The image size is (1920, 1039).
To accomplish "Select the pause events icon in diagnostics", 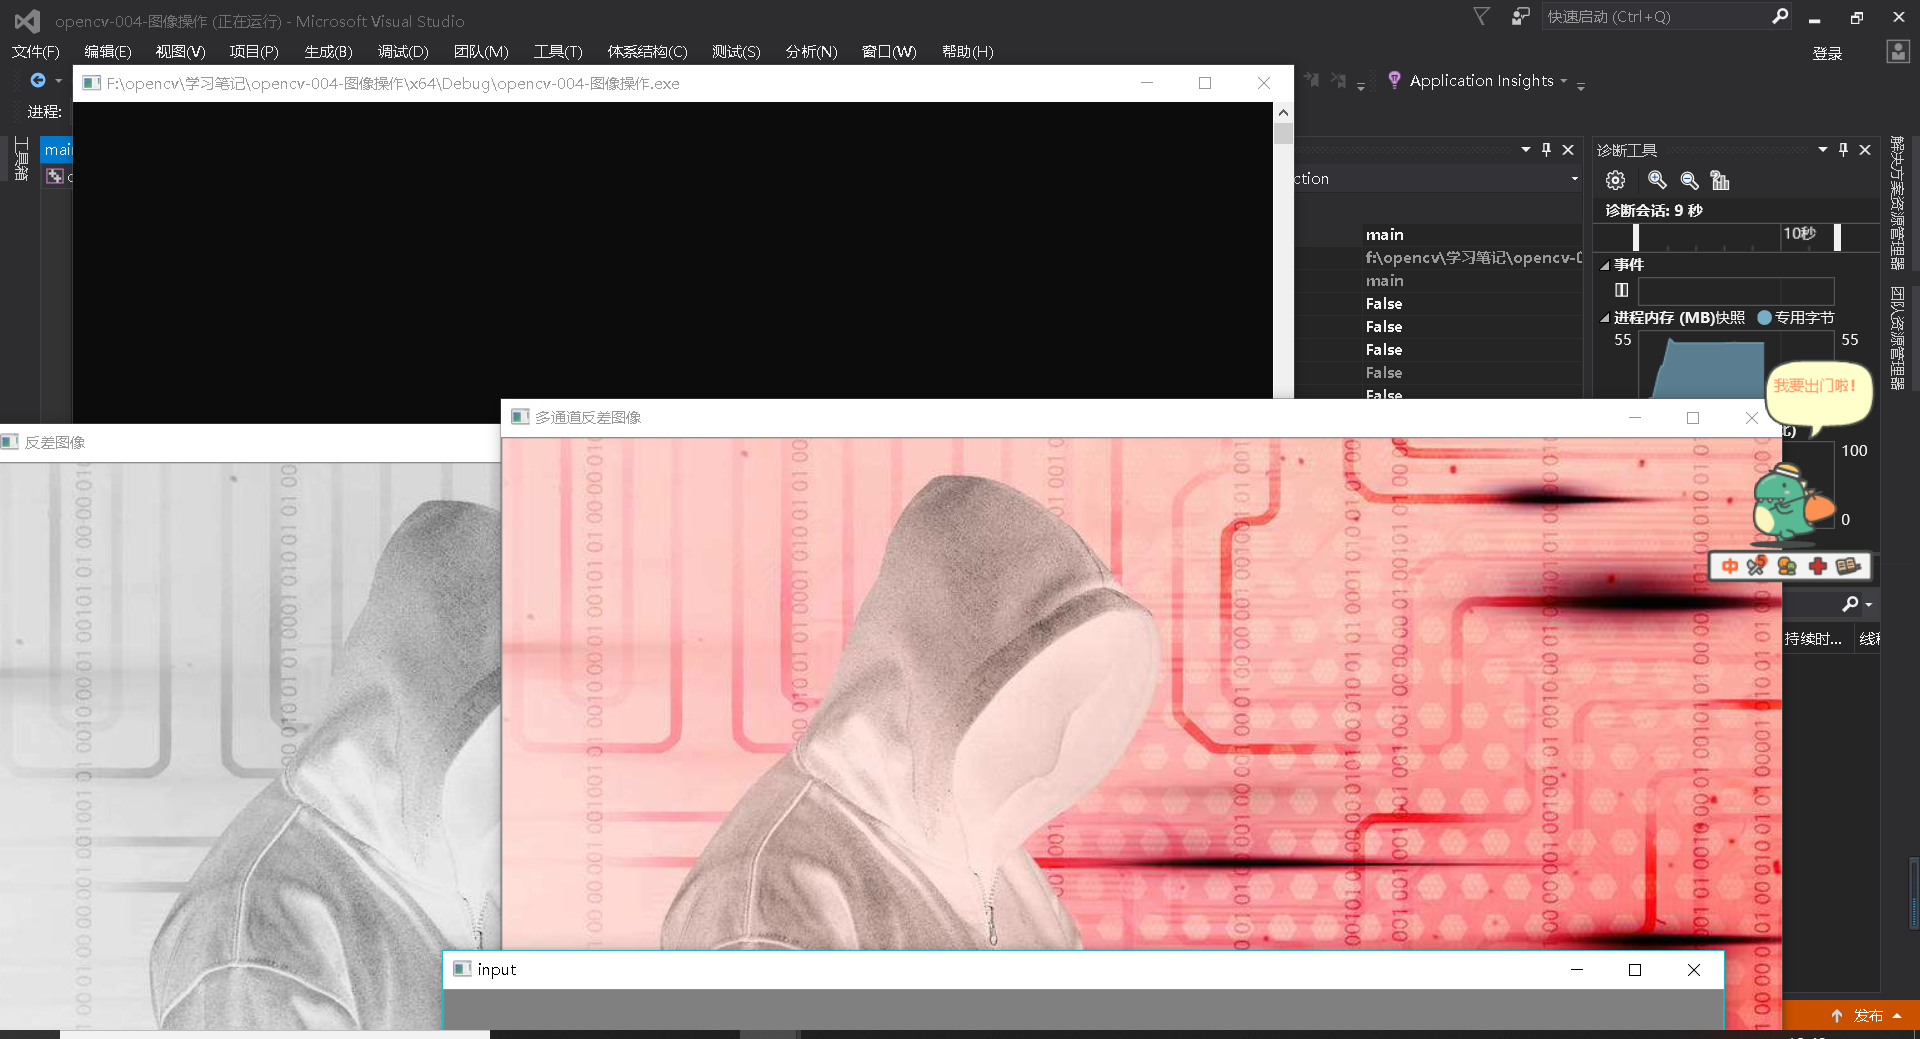I will 1622,290.
